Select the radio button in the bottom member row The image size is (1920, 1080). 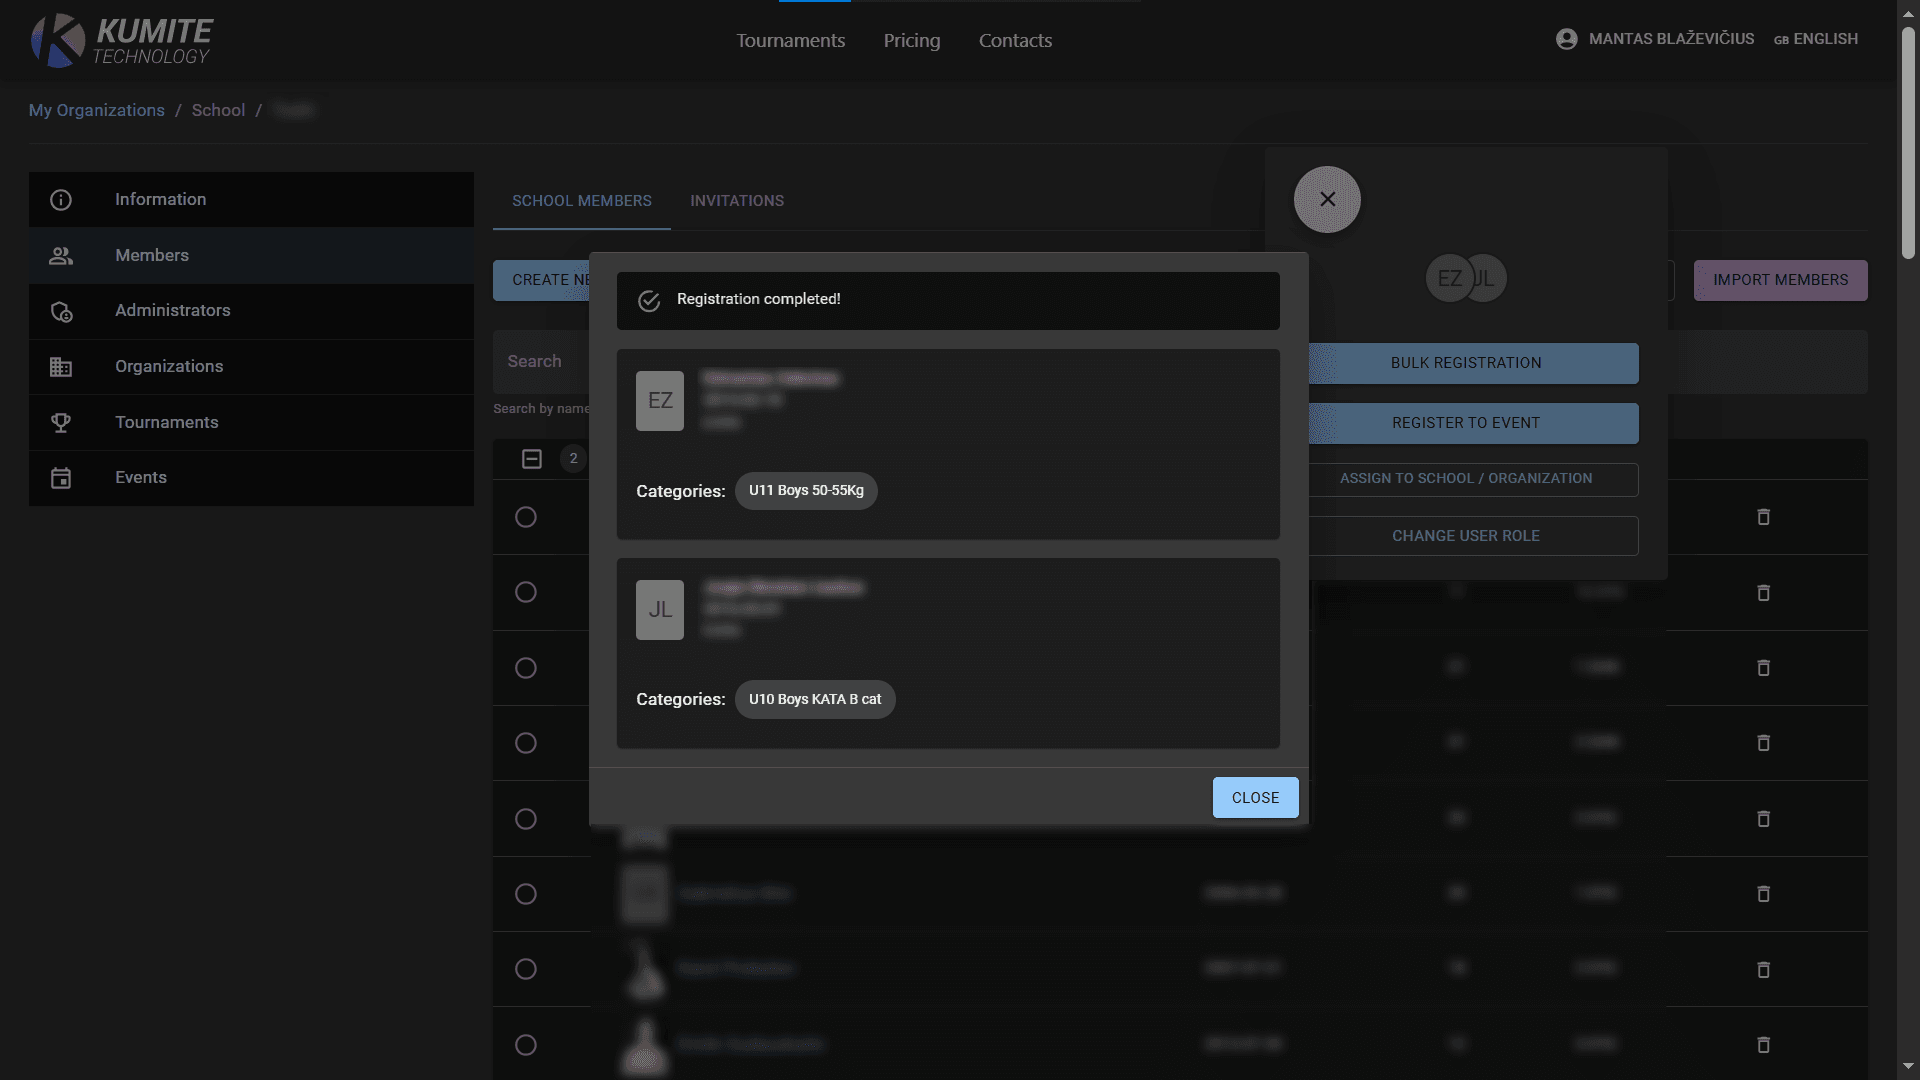[x=527, y=1044]
